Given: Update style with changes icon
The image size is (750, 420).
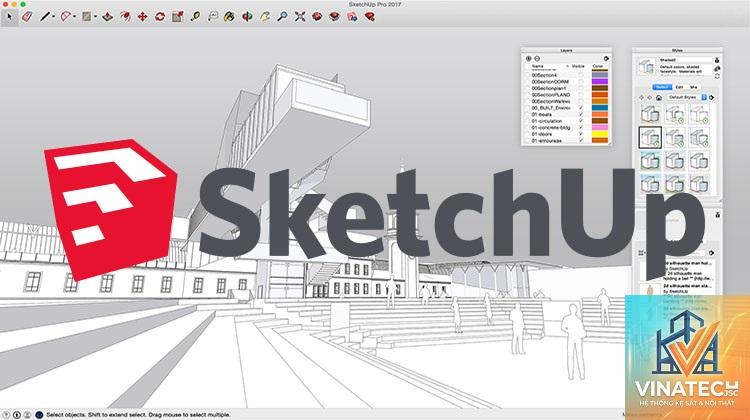Looking at the screenshot, I should click(717, 76).
